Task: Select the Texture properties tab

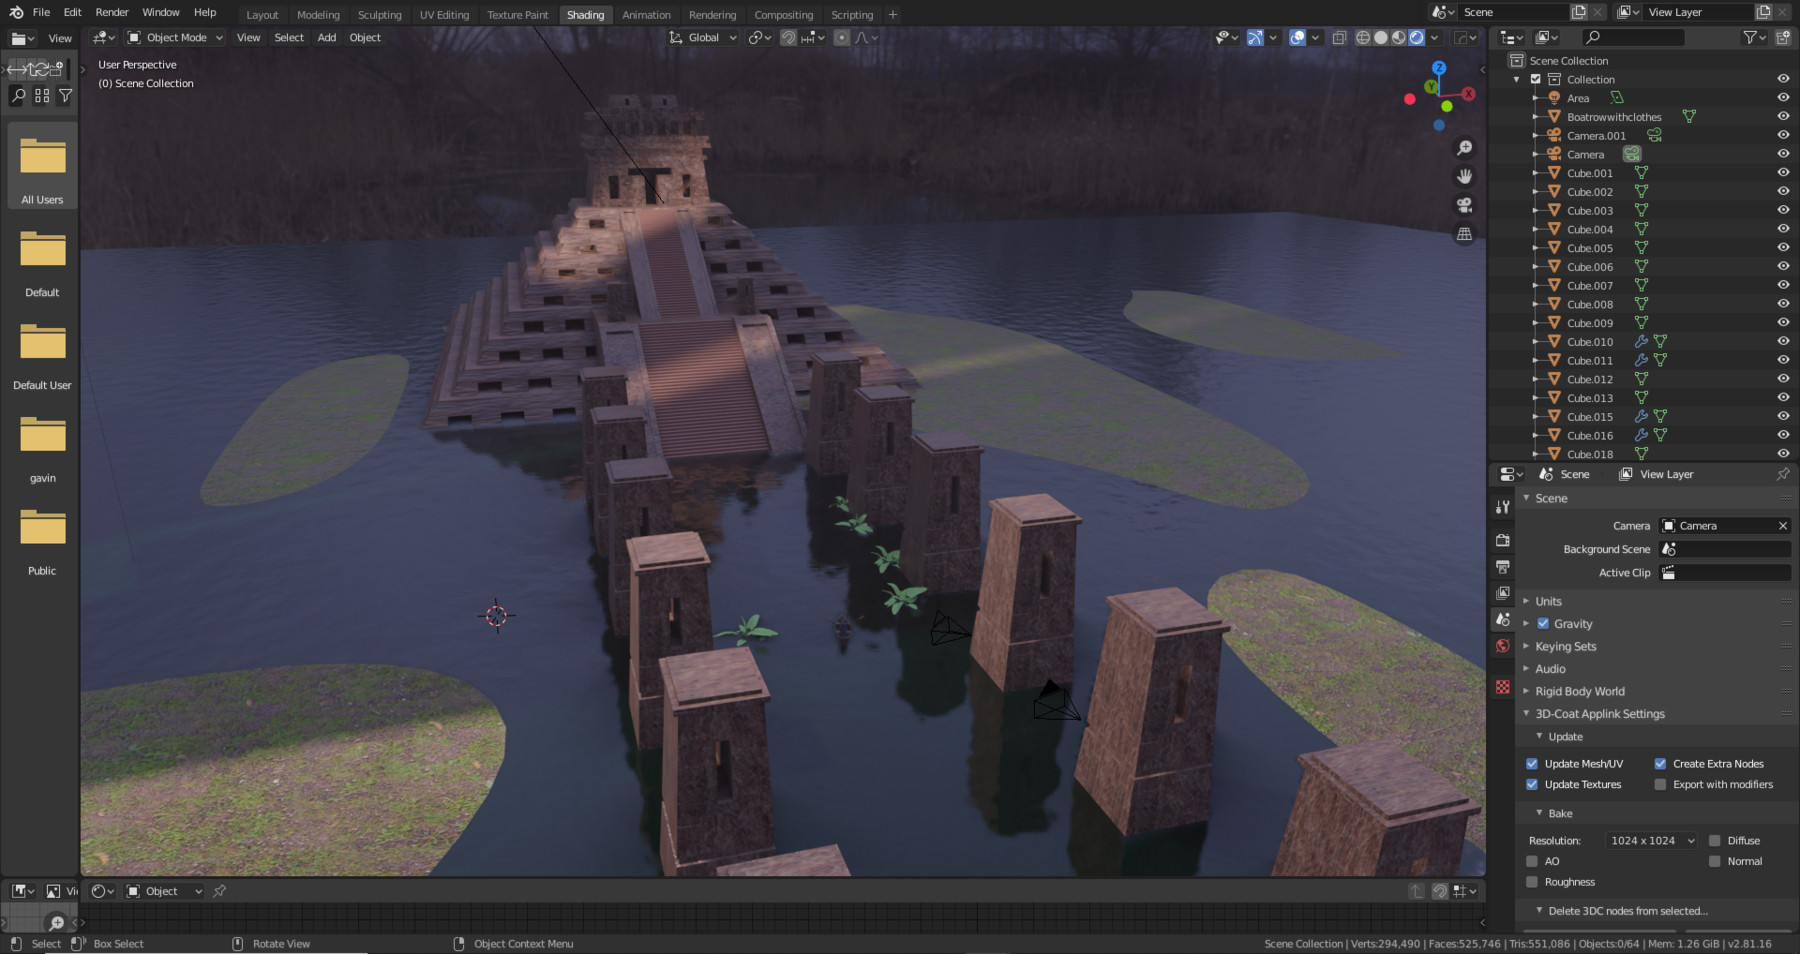Action: point(1503,688)
